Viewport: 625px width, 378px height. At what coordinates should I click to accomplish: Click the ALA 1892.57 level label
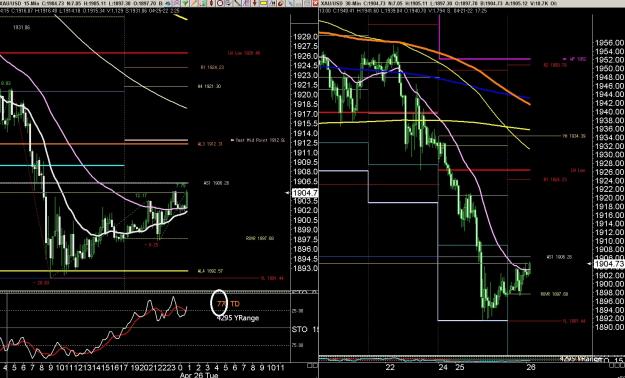tap(210, 271)
